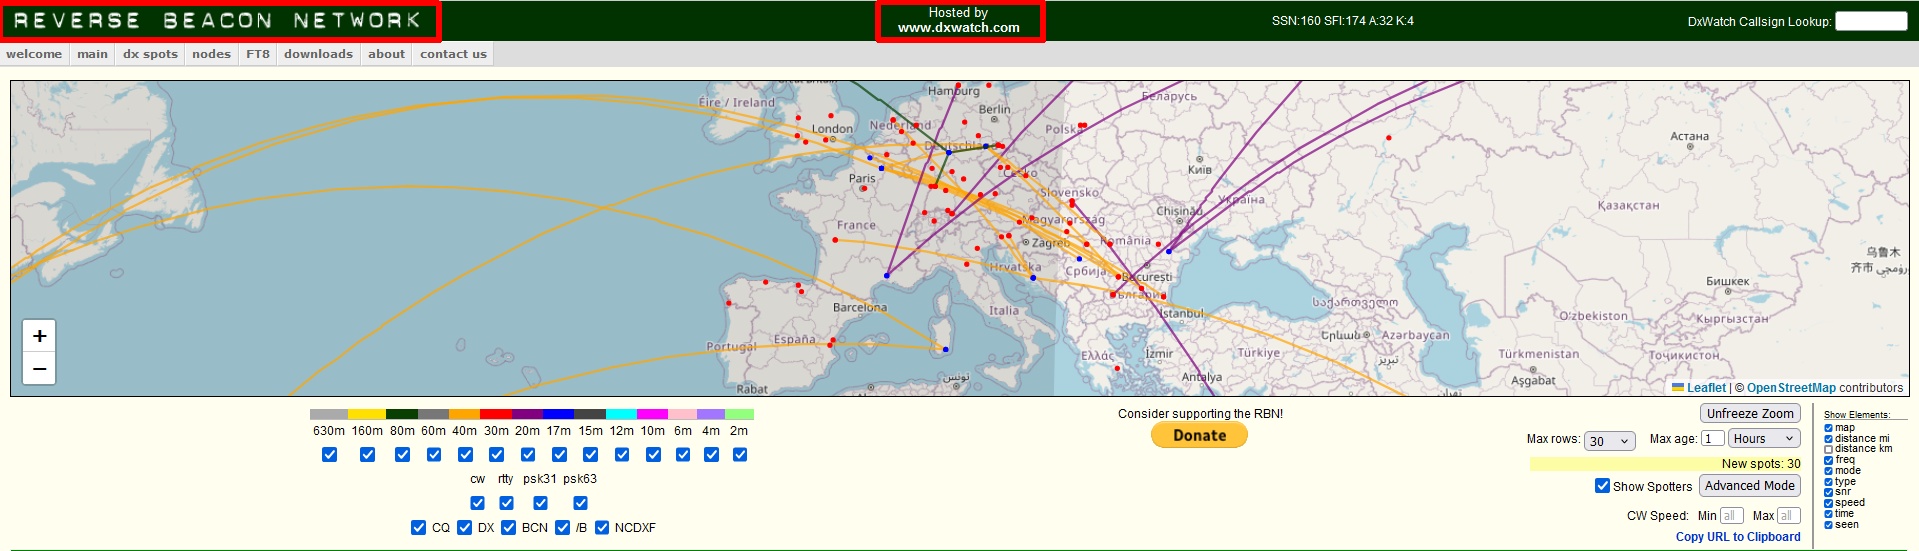Zoom out of the map with minus button

tap(39, 369)
